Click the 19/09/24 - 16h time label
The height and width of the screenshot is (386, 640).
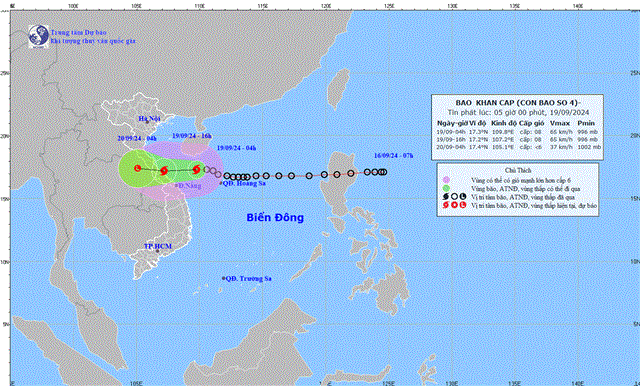point(191,135)
